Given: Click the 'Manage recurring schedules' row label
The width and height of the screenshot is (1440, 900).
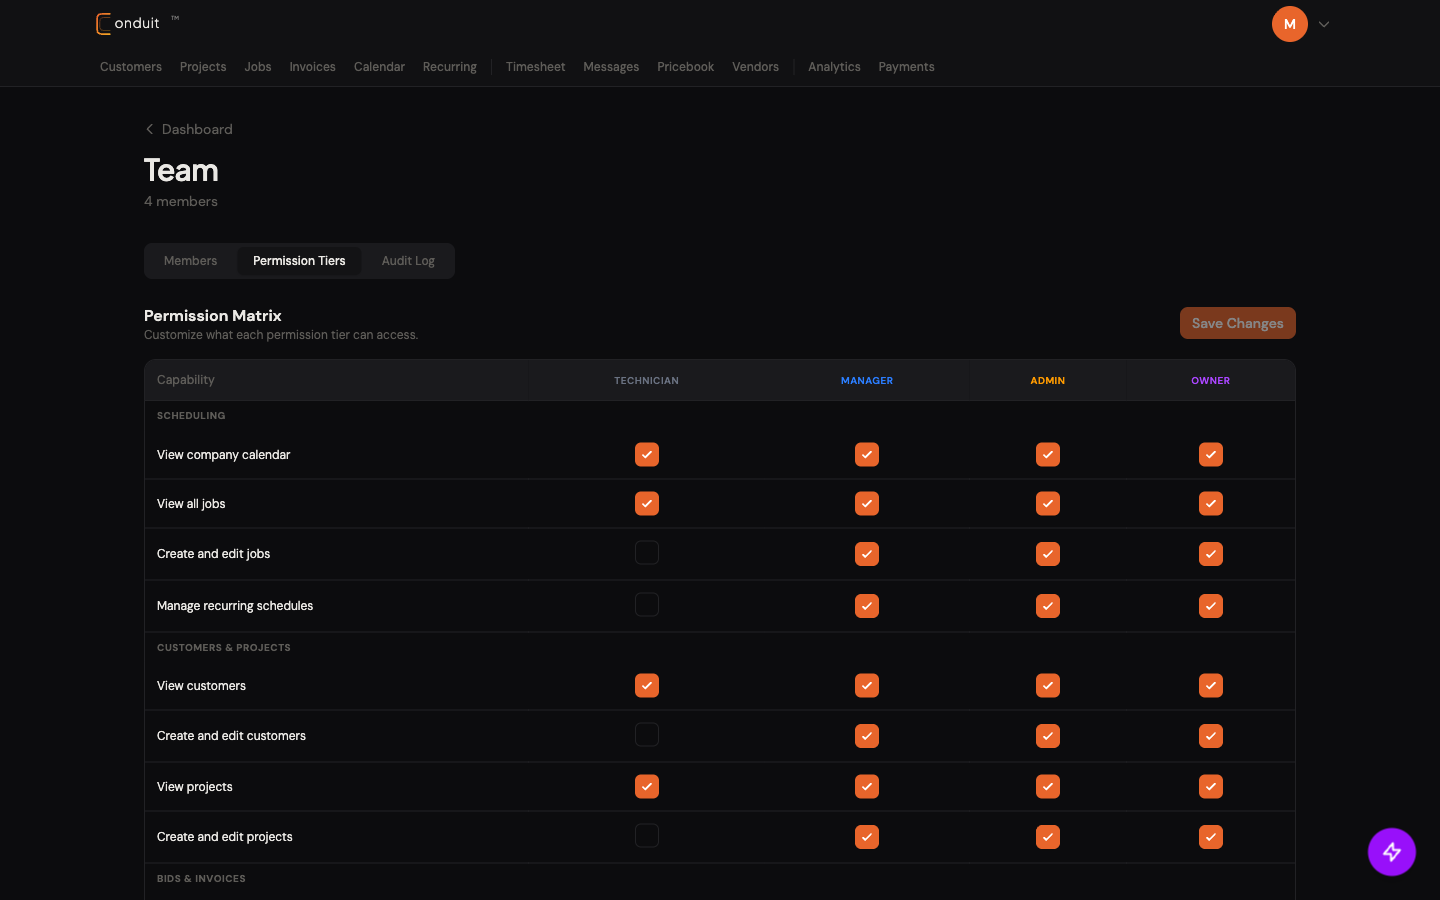Looking at the screenshot, I should [x=235, y=606].
